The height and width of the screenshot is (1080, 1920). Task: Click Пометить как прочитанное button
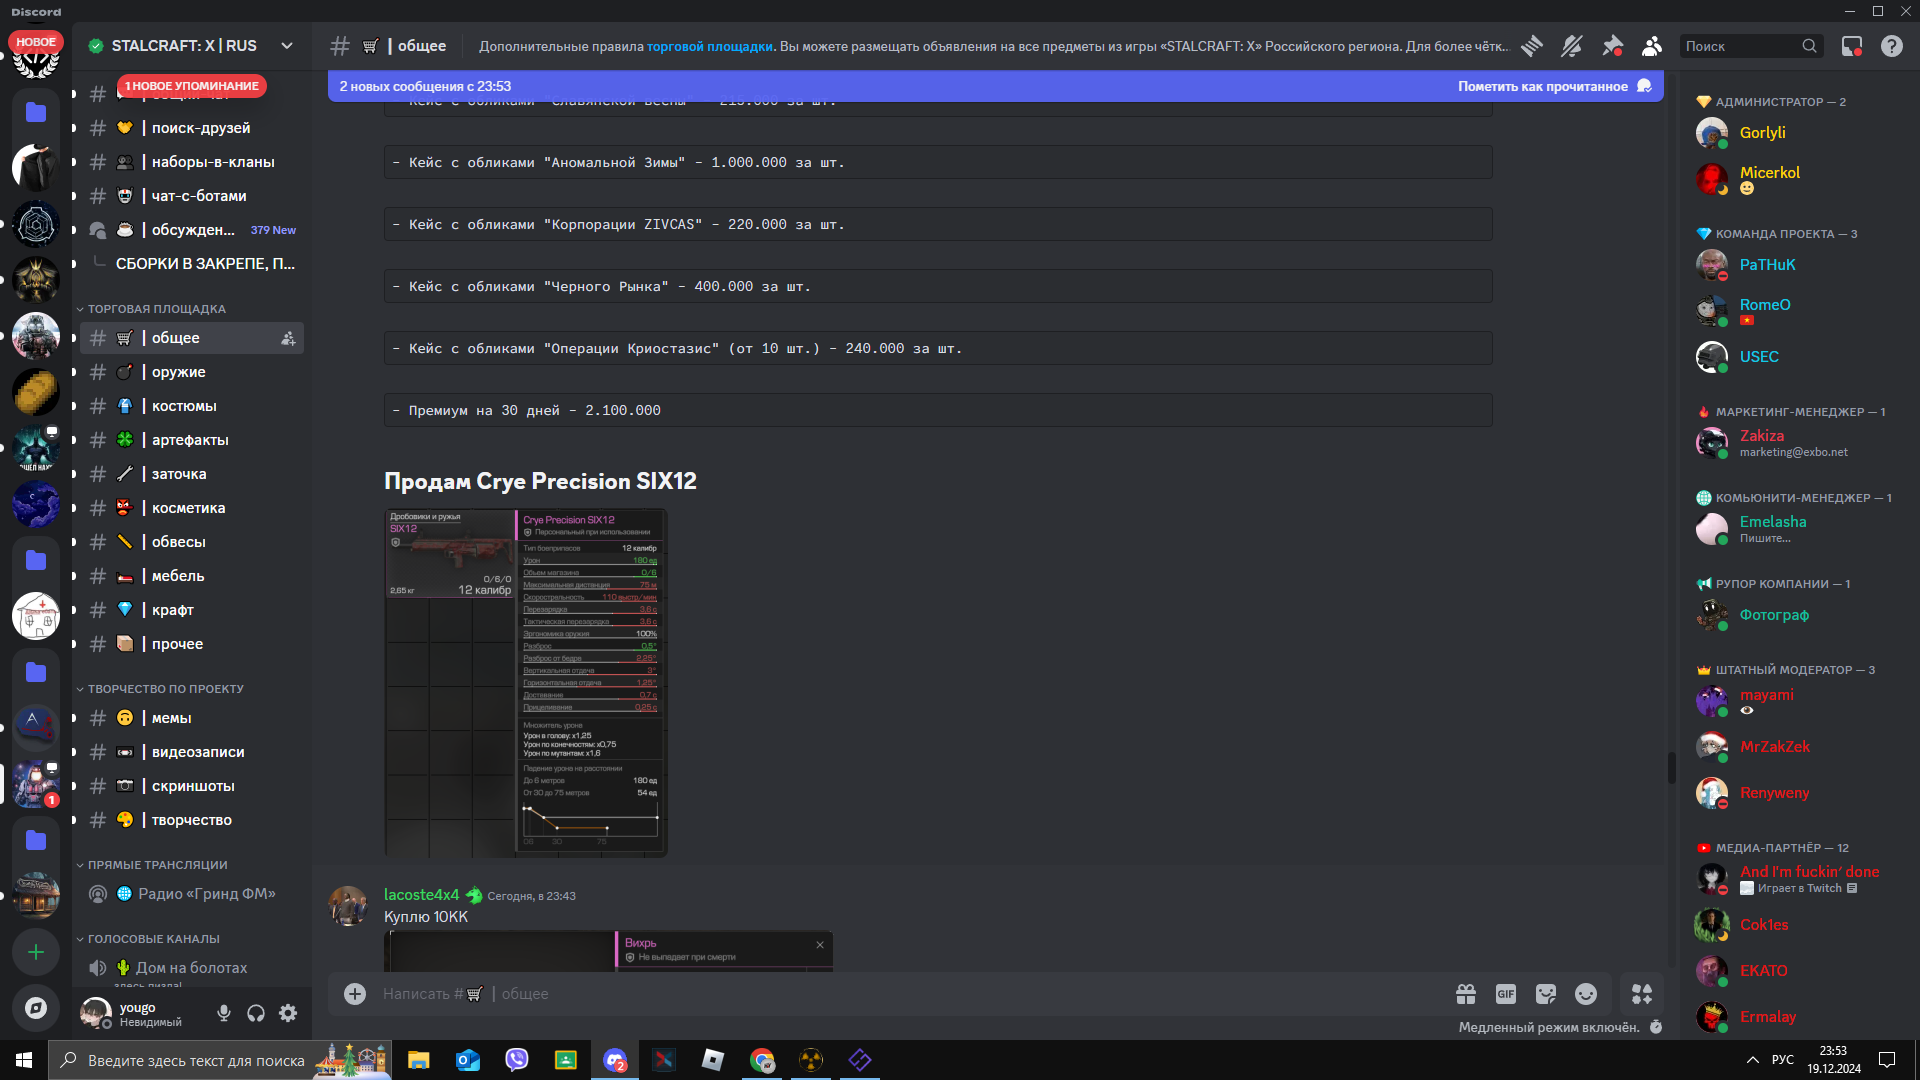[x=1554, y=86]
